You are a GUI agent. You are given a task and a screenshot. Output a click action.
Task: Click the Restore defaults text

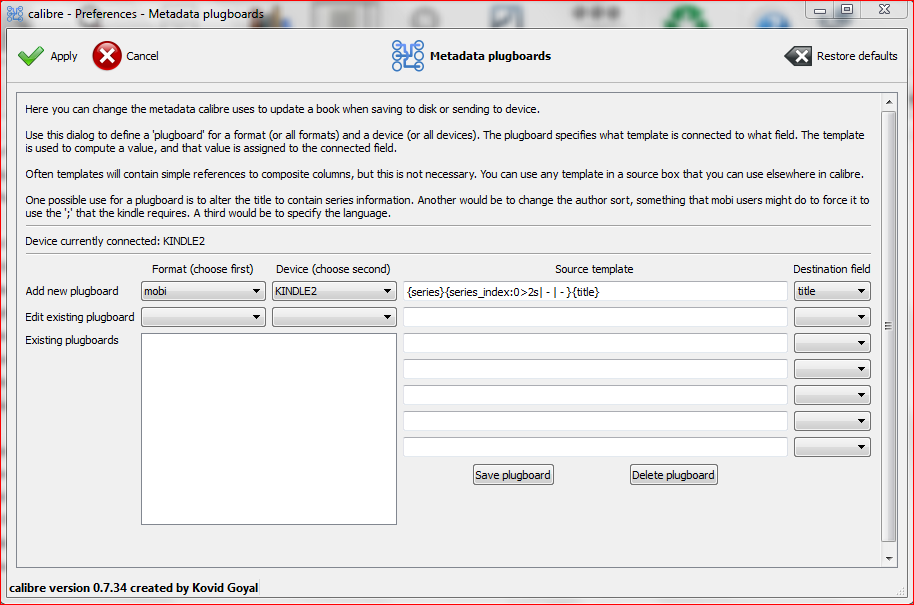[x=857, y=56]
